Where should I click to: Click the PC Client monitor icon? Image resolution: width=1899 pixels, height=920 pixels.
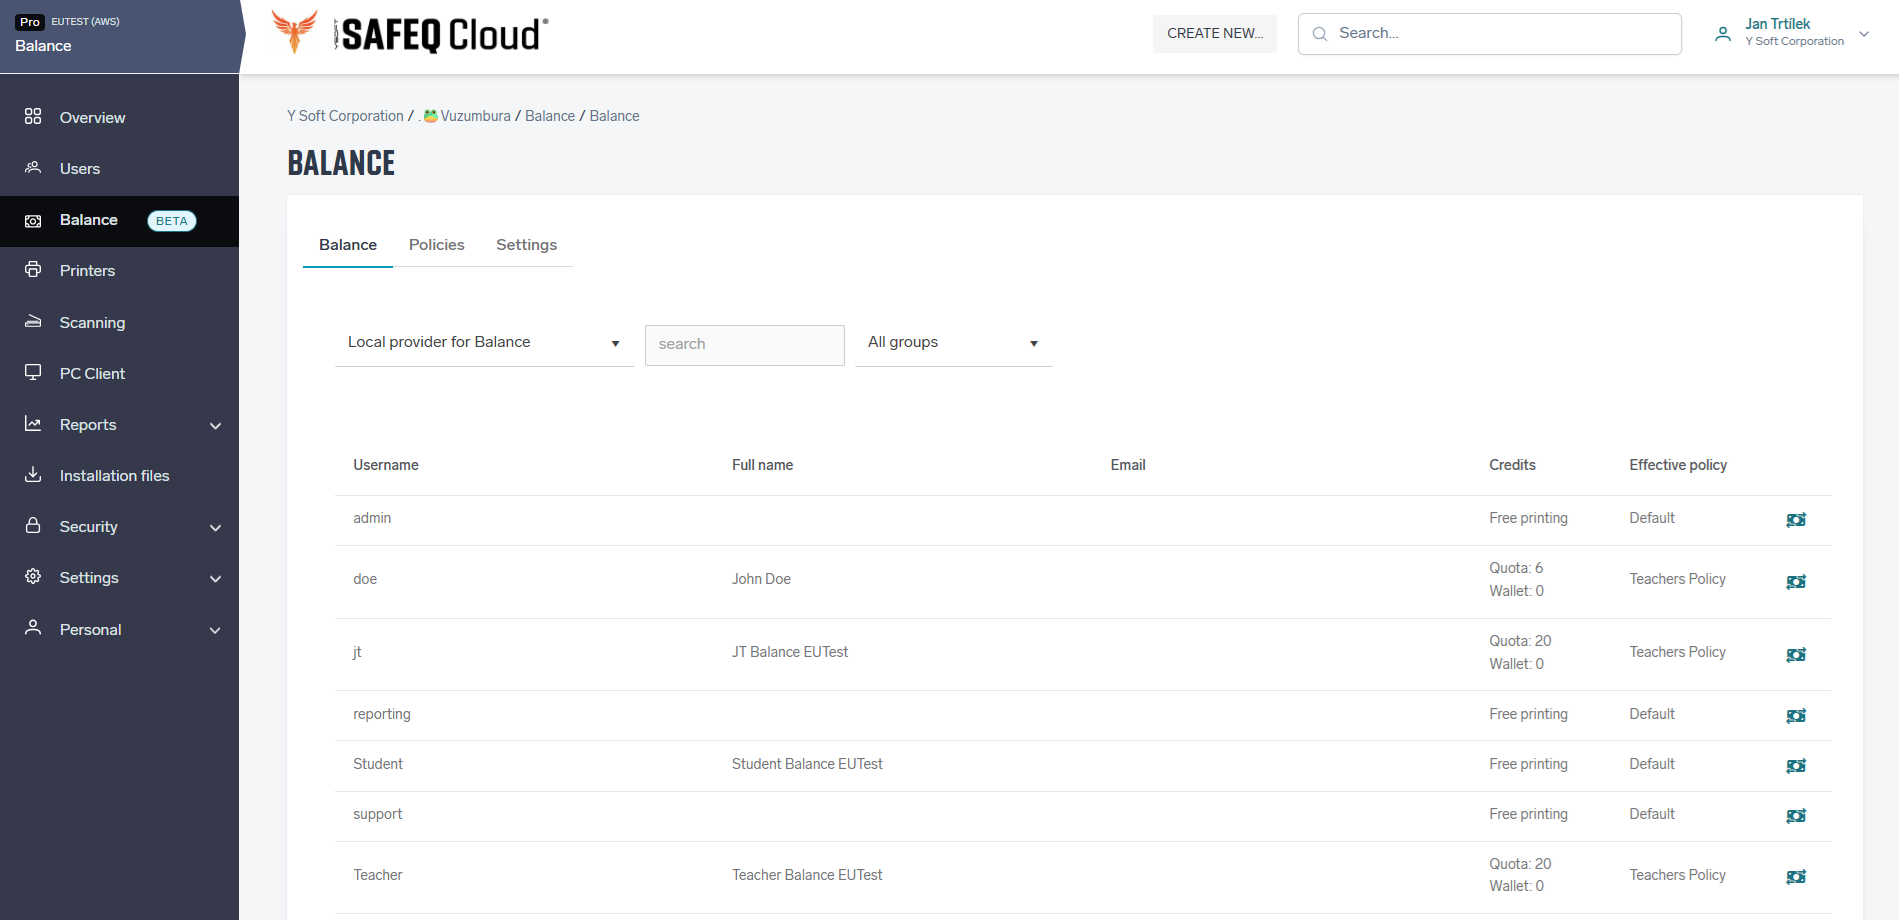point(33,372)
